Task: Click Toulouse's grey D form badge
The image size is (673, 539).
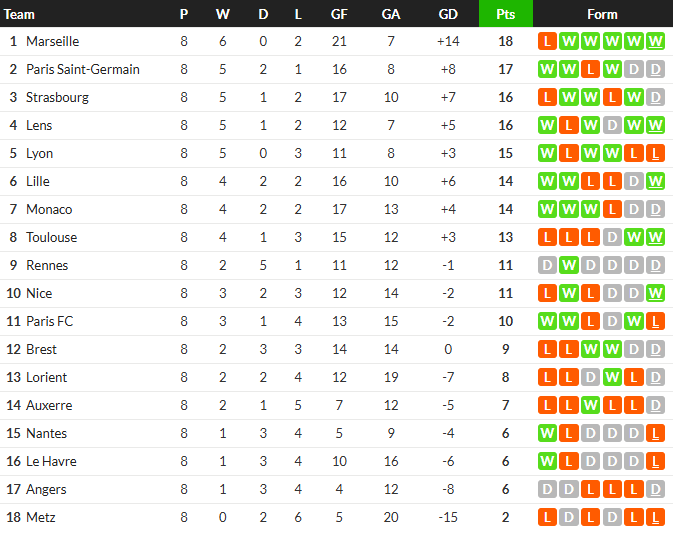Action: point(612,237)
